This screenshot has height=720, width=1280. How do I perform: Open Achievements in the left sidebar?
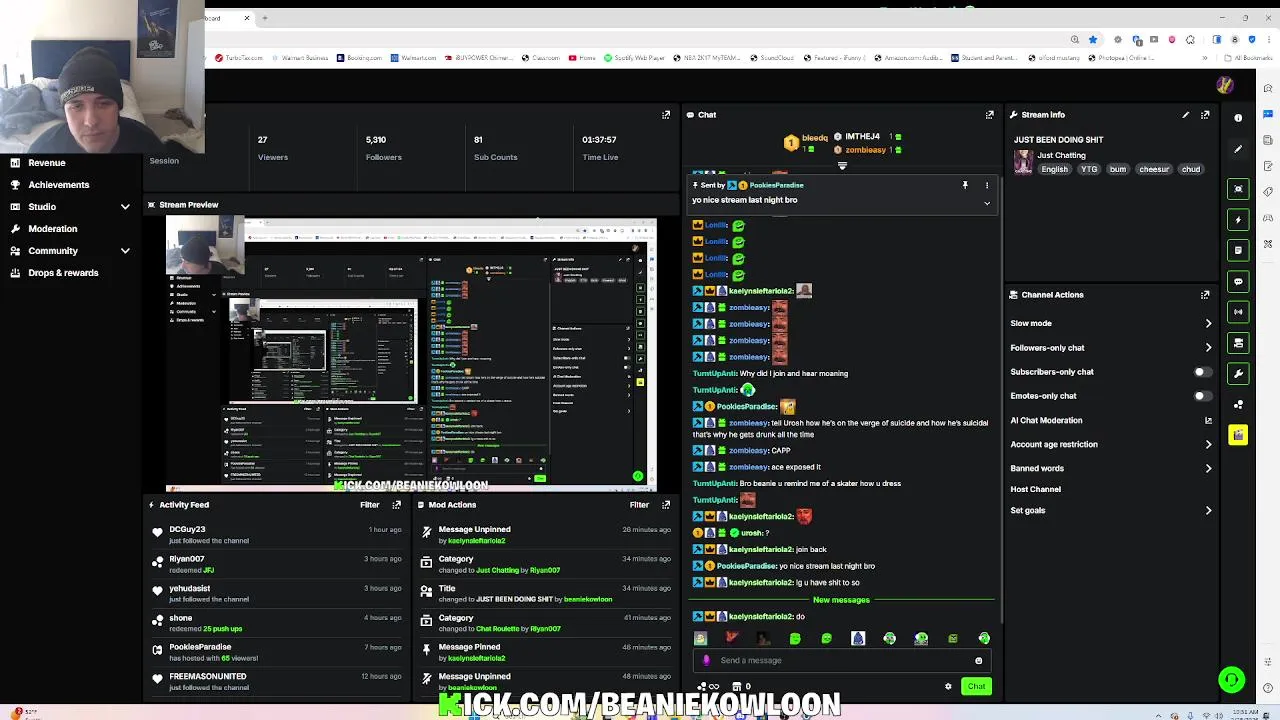[x=58, y=184]
